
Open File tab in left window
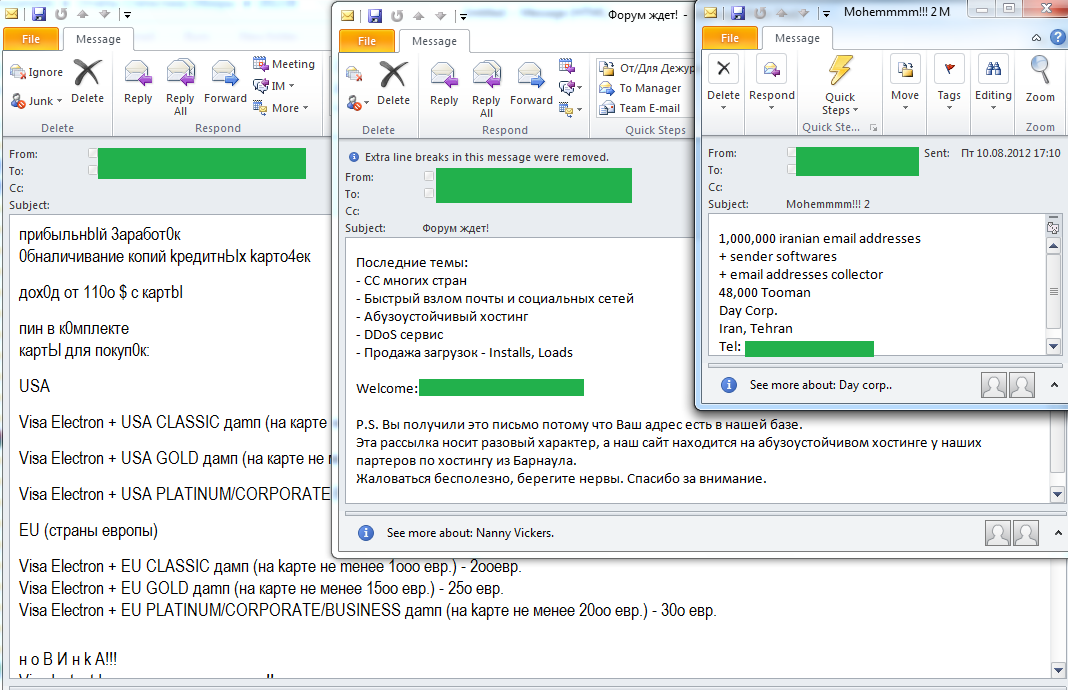pyautogui.click(x=31, y=39)
